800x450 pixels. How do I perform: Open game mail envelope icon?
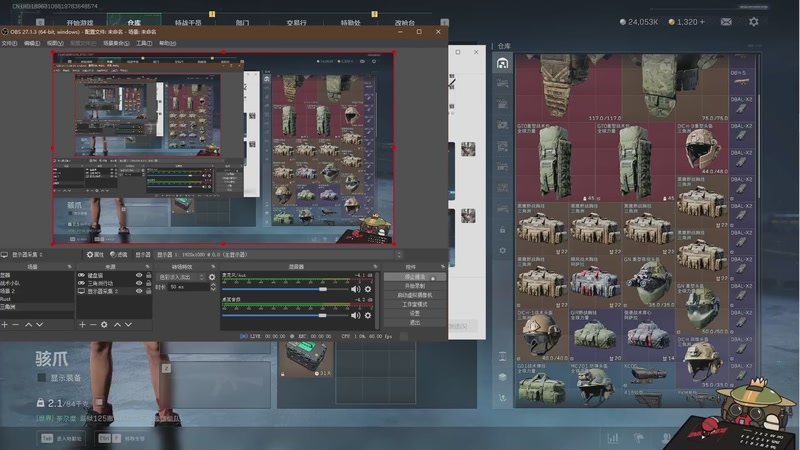[726, 21]
